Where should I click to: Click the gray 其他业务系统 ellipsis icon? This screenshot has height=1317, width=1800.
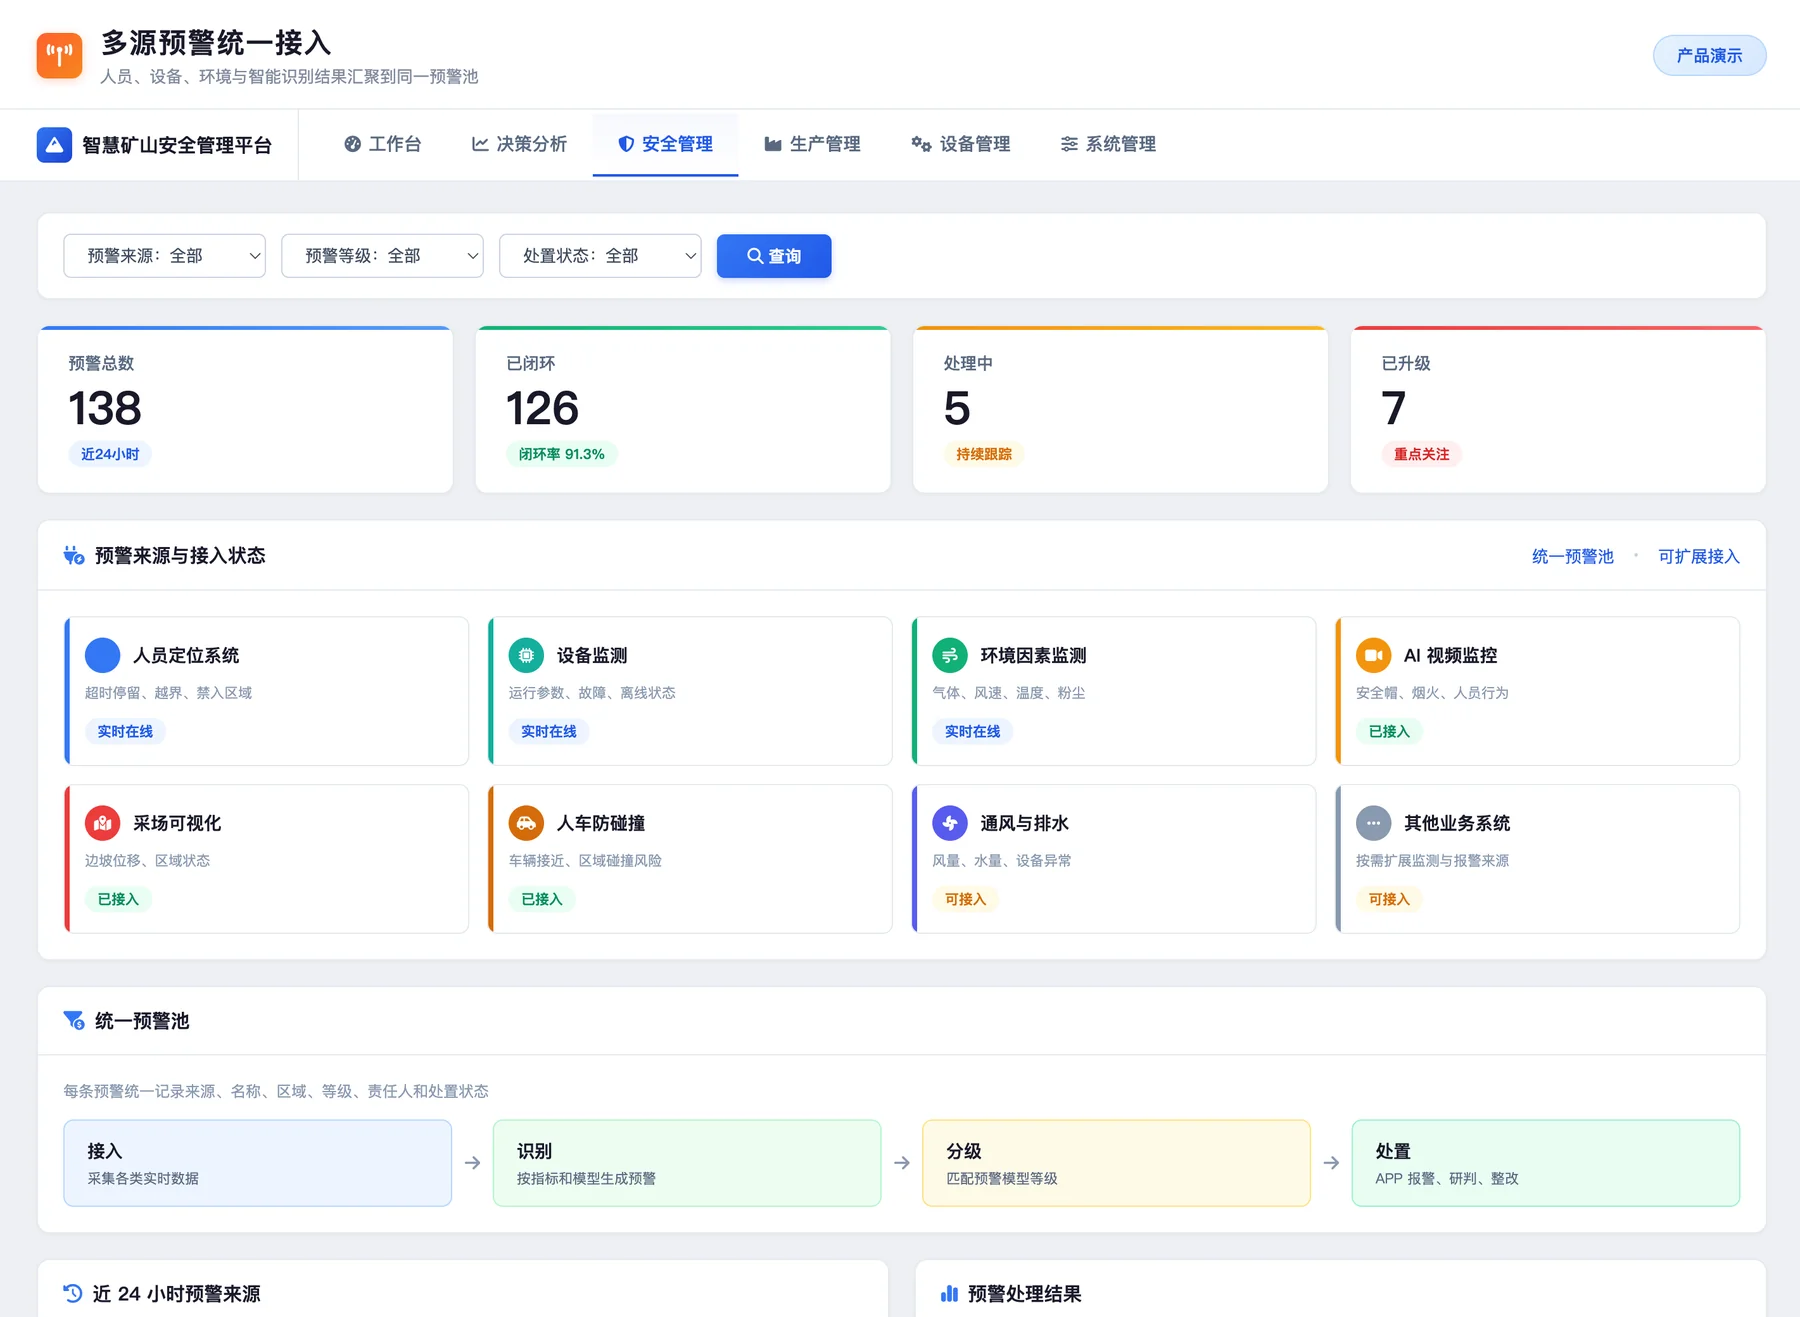[x=1374, y=823]
